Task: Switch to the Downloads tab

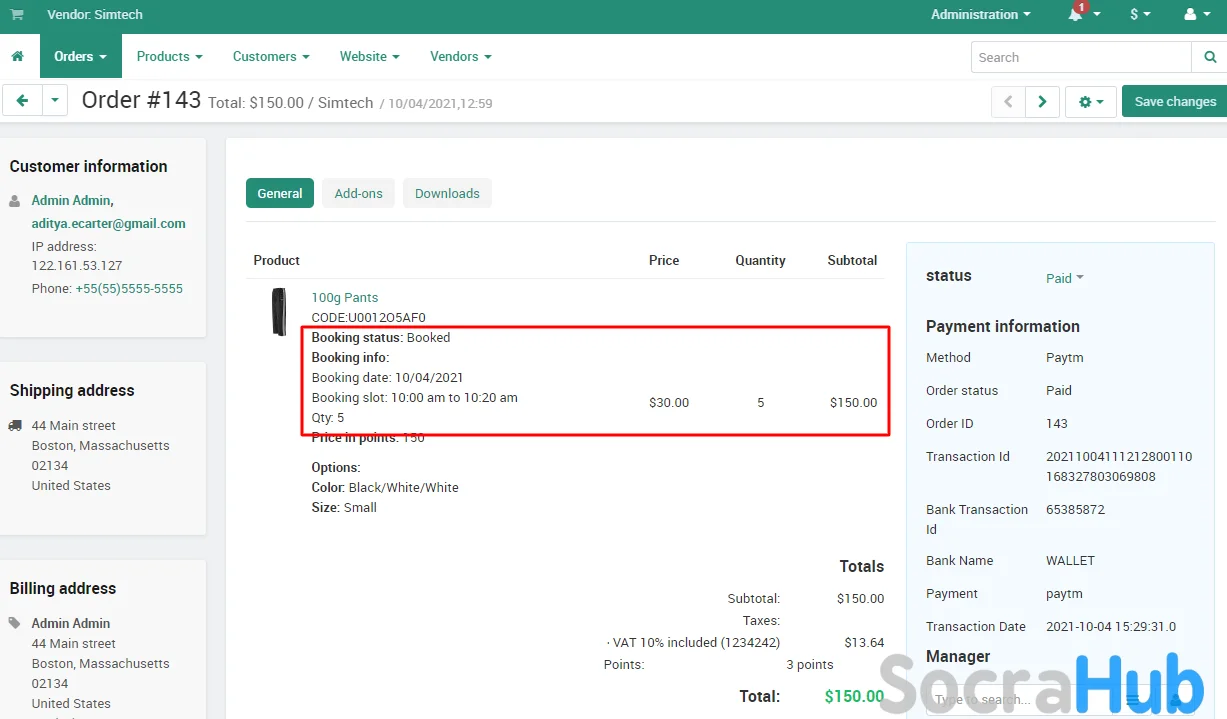Action: click(x=447, y=194)
